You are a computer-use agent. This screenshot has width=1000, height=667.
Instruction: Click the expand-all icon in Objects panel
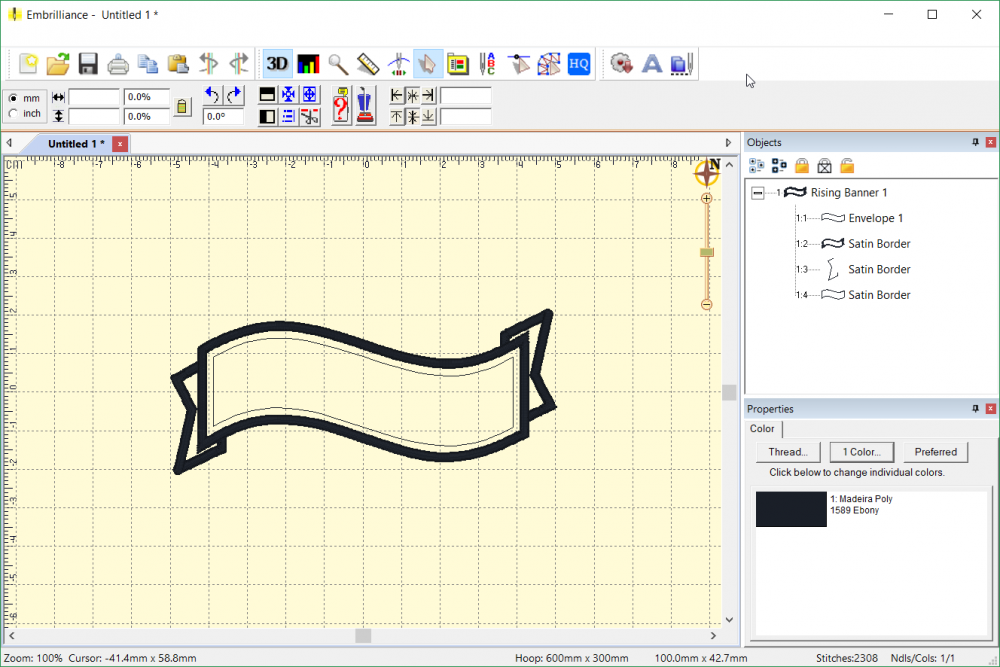756,166
